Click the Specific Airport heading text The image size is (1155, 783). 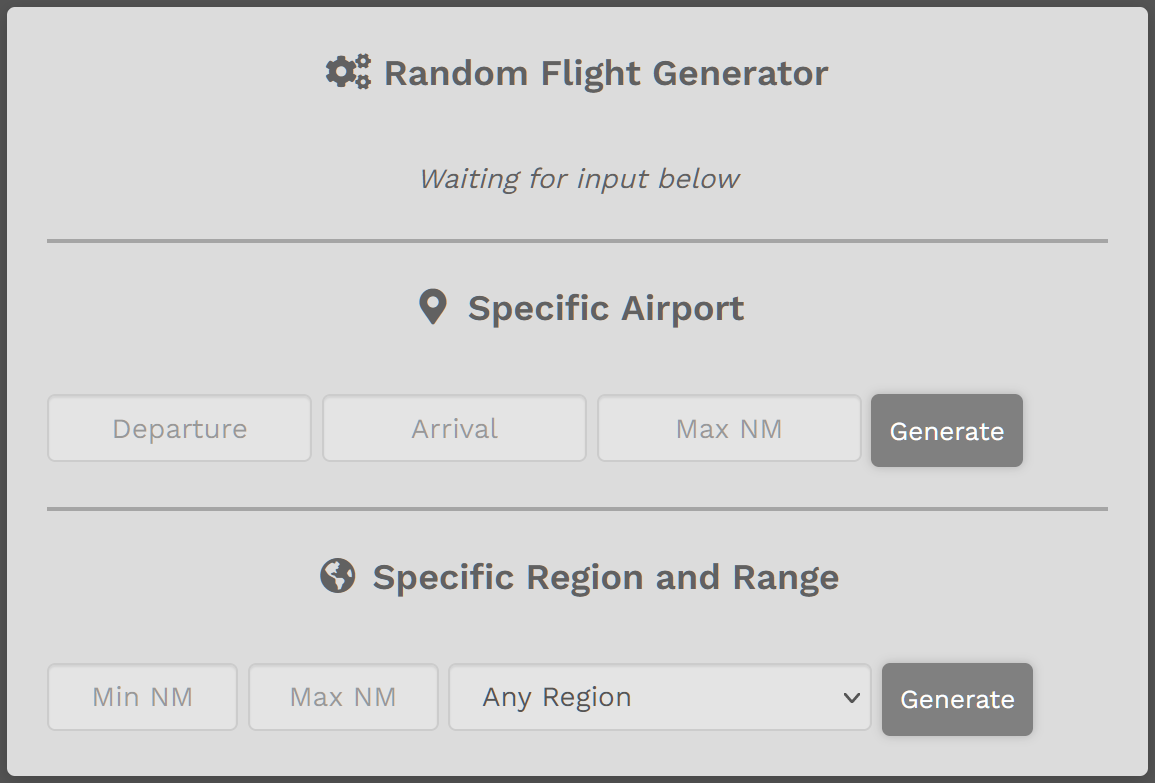[606, 308]
